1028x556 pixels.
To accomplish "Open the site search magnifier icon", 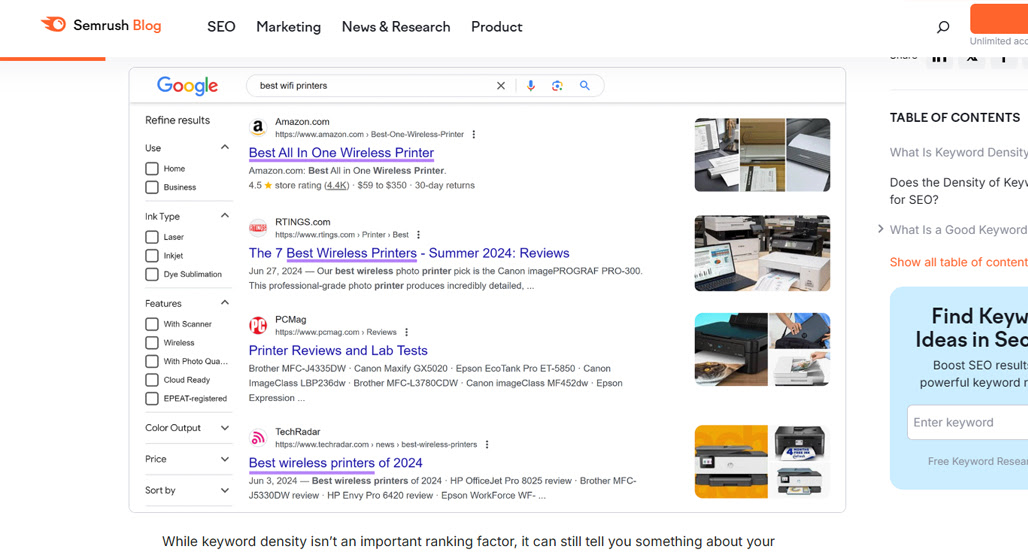I will pos(943,27).
